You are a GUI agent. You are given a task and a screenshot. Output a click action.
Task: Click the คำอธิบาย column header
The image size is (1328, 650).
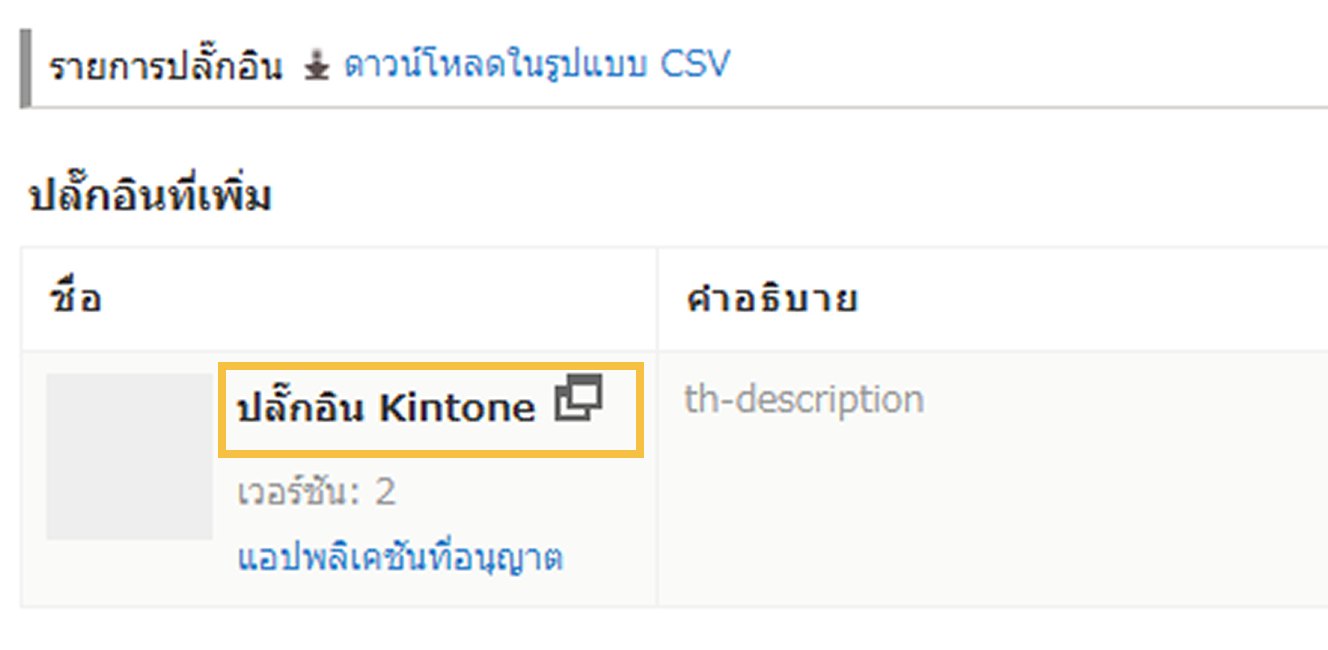[x=770, y=298]
